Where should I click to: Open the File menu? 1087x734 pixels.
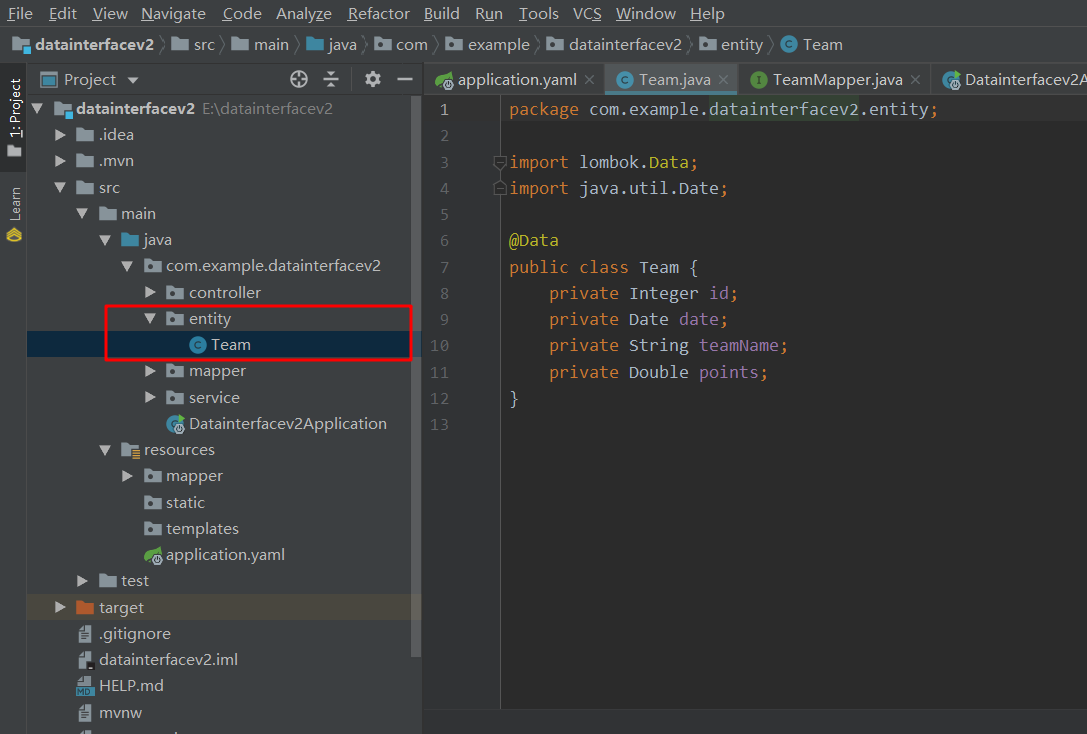[20, 14]
